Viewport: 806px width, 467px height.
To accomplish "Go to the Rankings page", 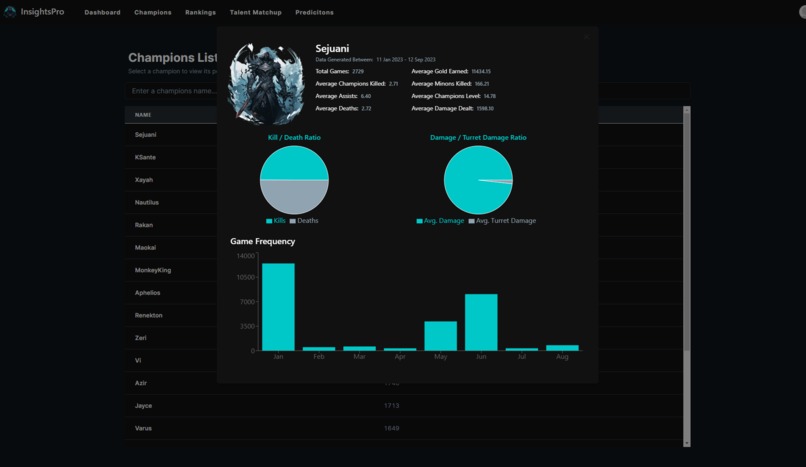I will [x=200, y=12].
